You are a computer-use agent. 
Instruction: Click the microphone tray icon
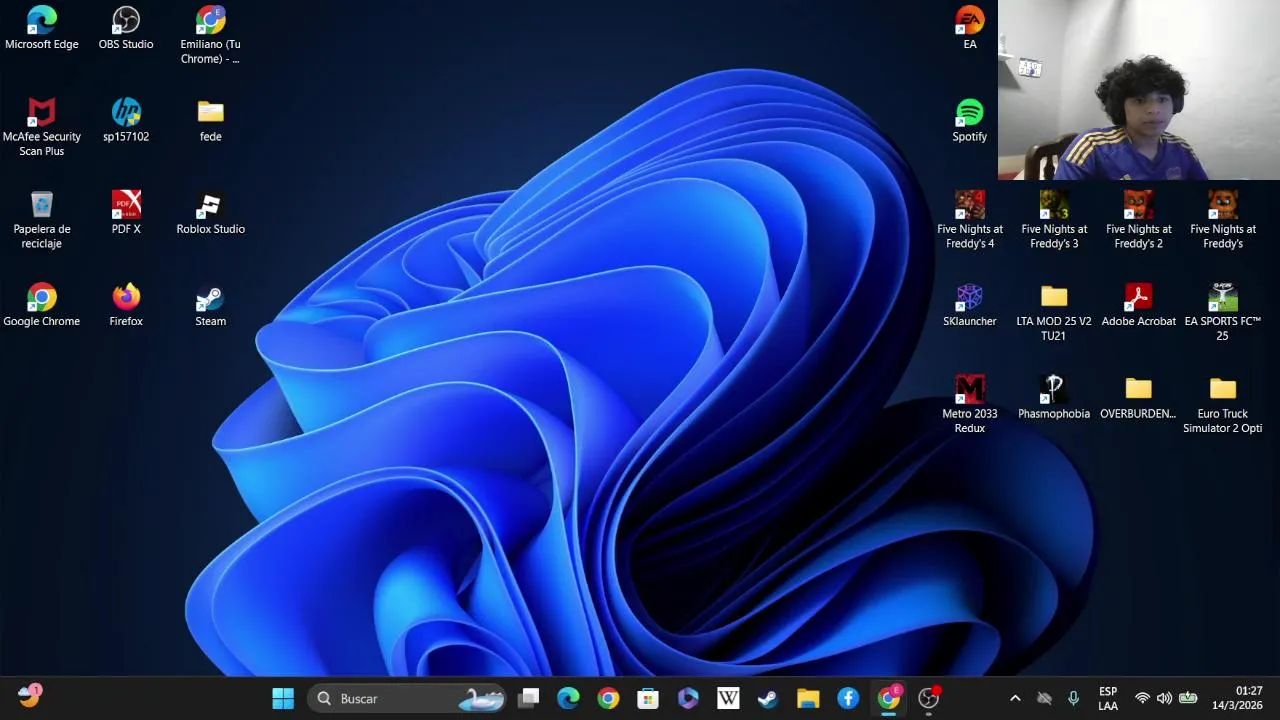point(1073,698)
